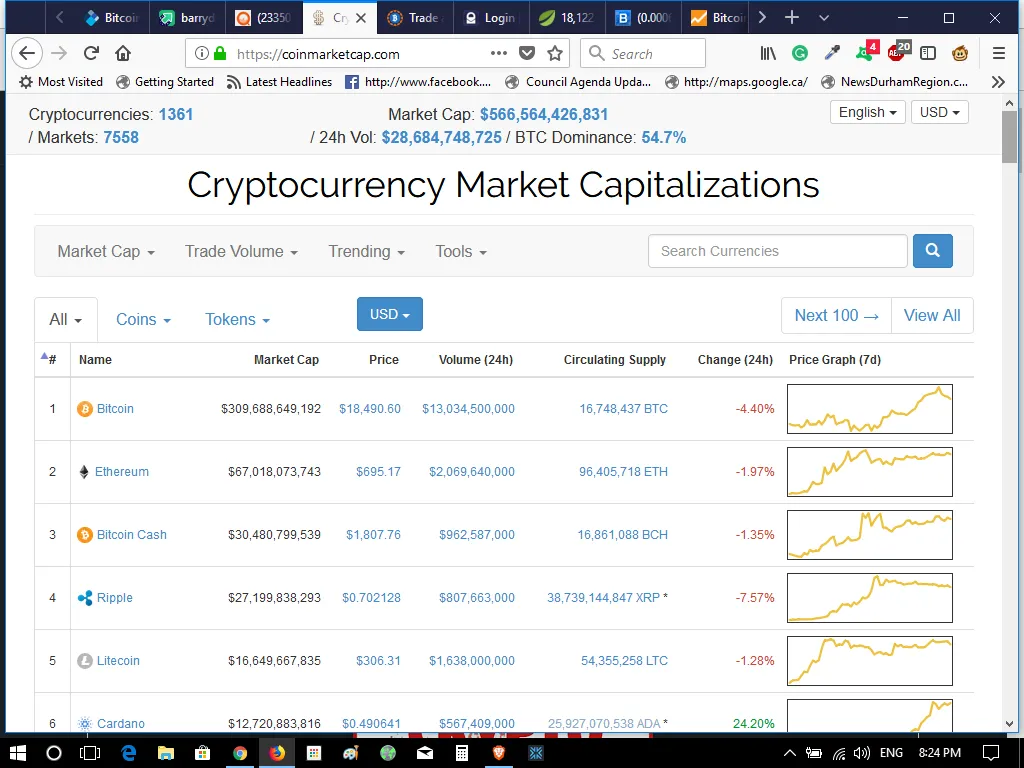This screenshot has height=768, width=1024.
Task: Click the View All button
Action: [x=932, y=315]
